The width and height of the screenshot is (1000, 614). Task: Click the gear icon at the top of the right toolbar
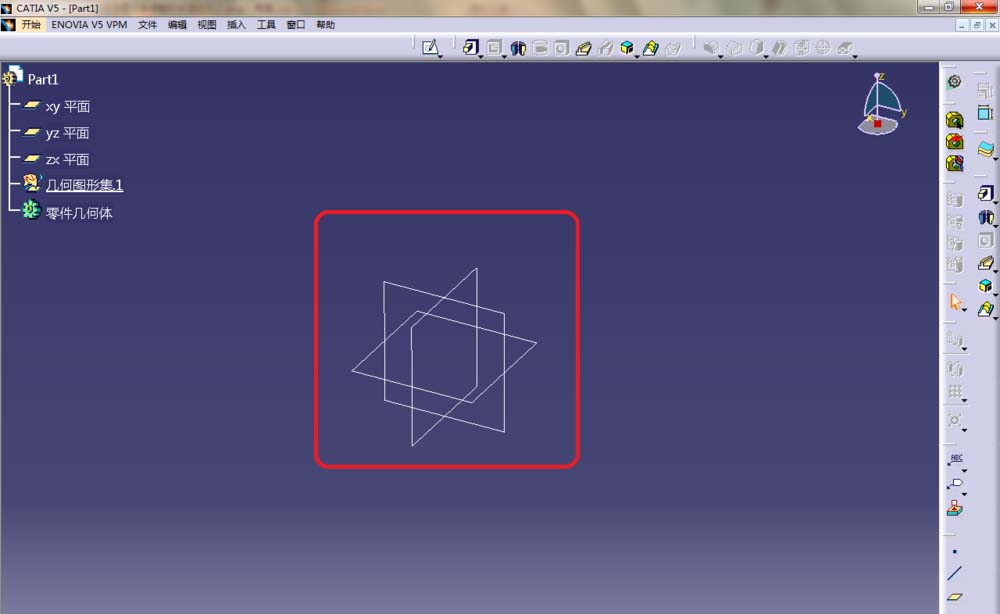click(955, 81)
